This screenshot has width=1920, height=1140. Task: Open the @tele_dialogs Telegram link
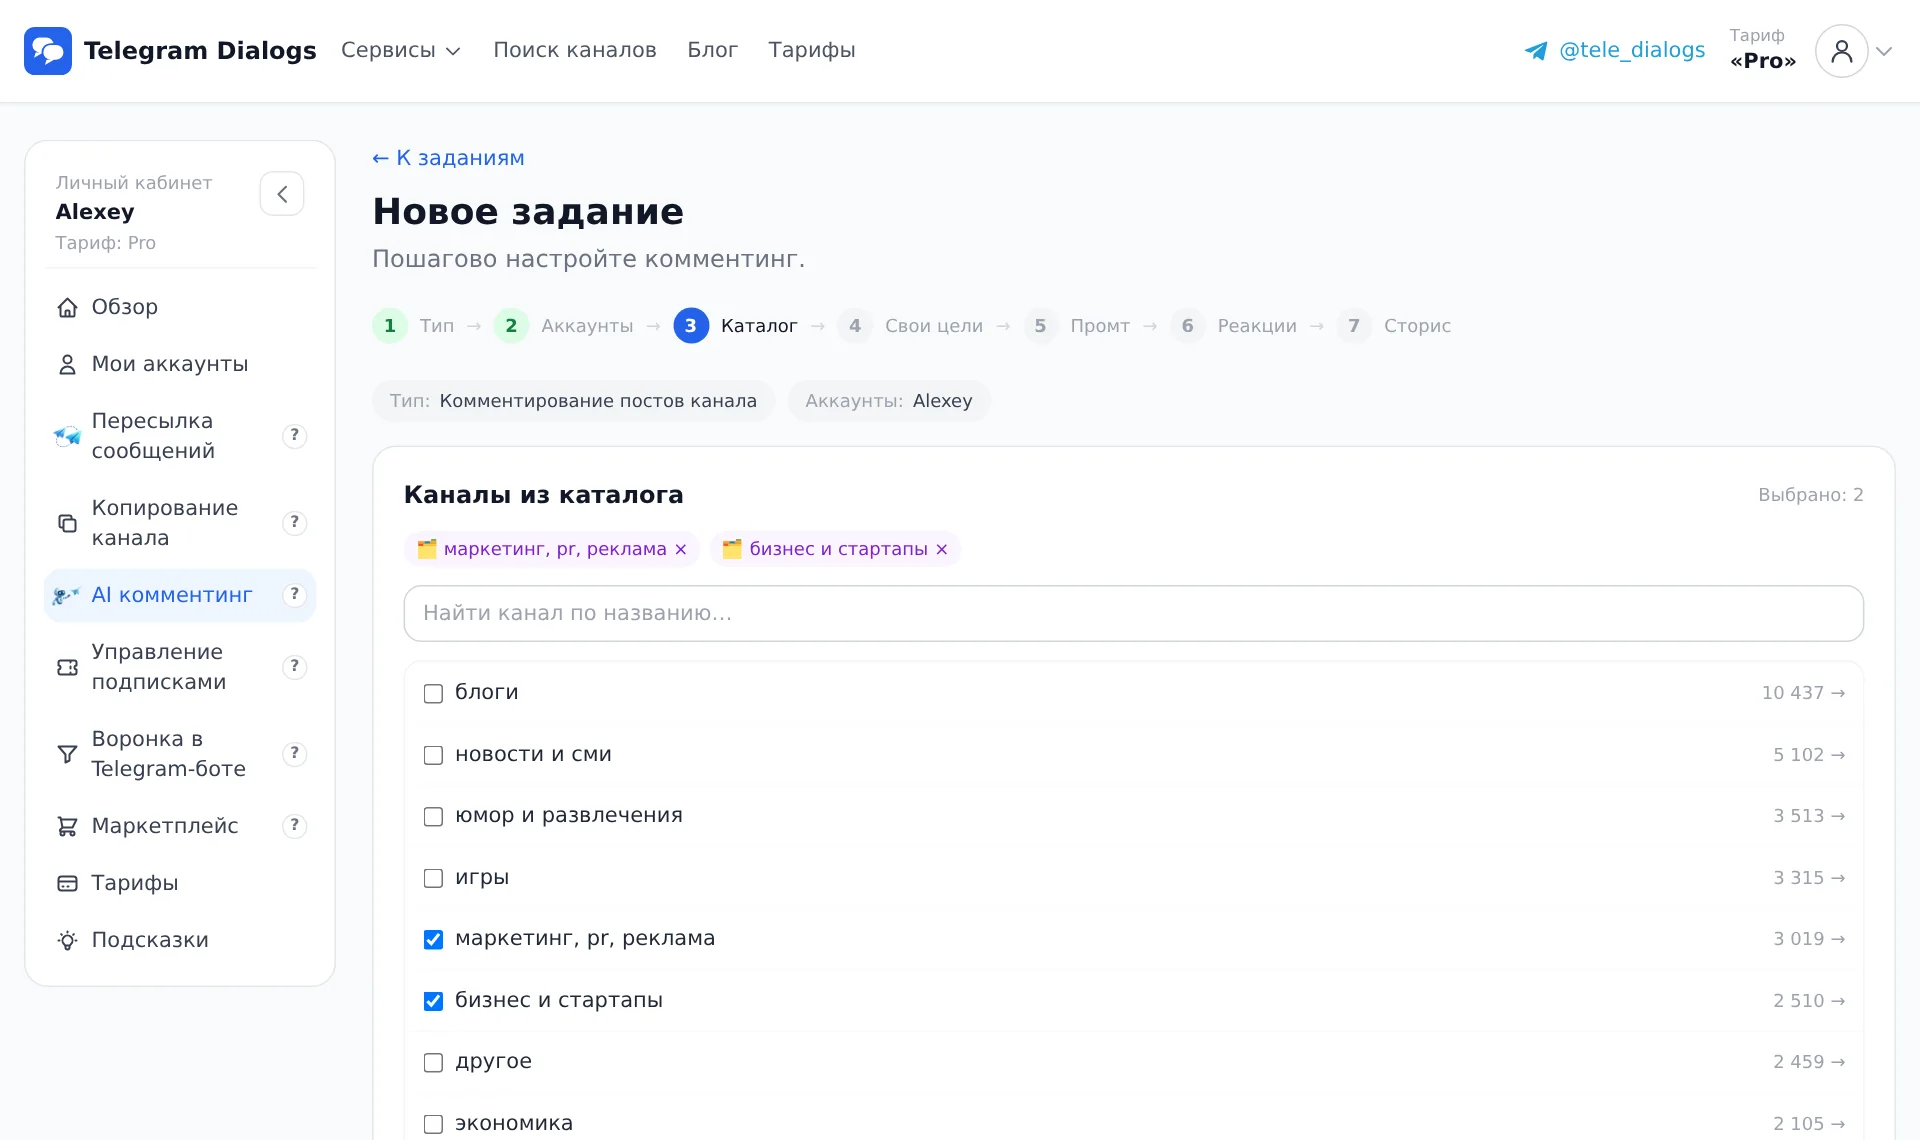tap(1631, 50)
